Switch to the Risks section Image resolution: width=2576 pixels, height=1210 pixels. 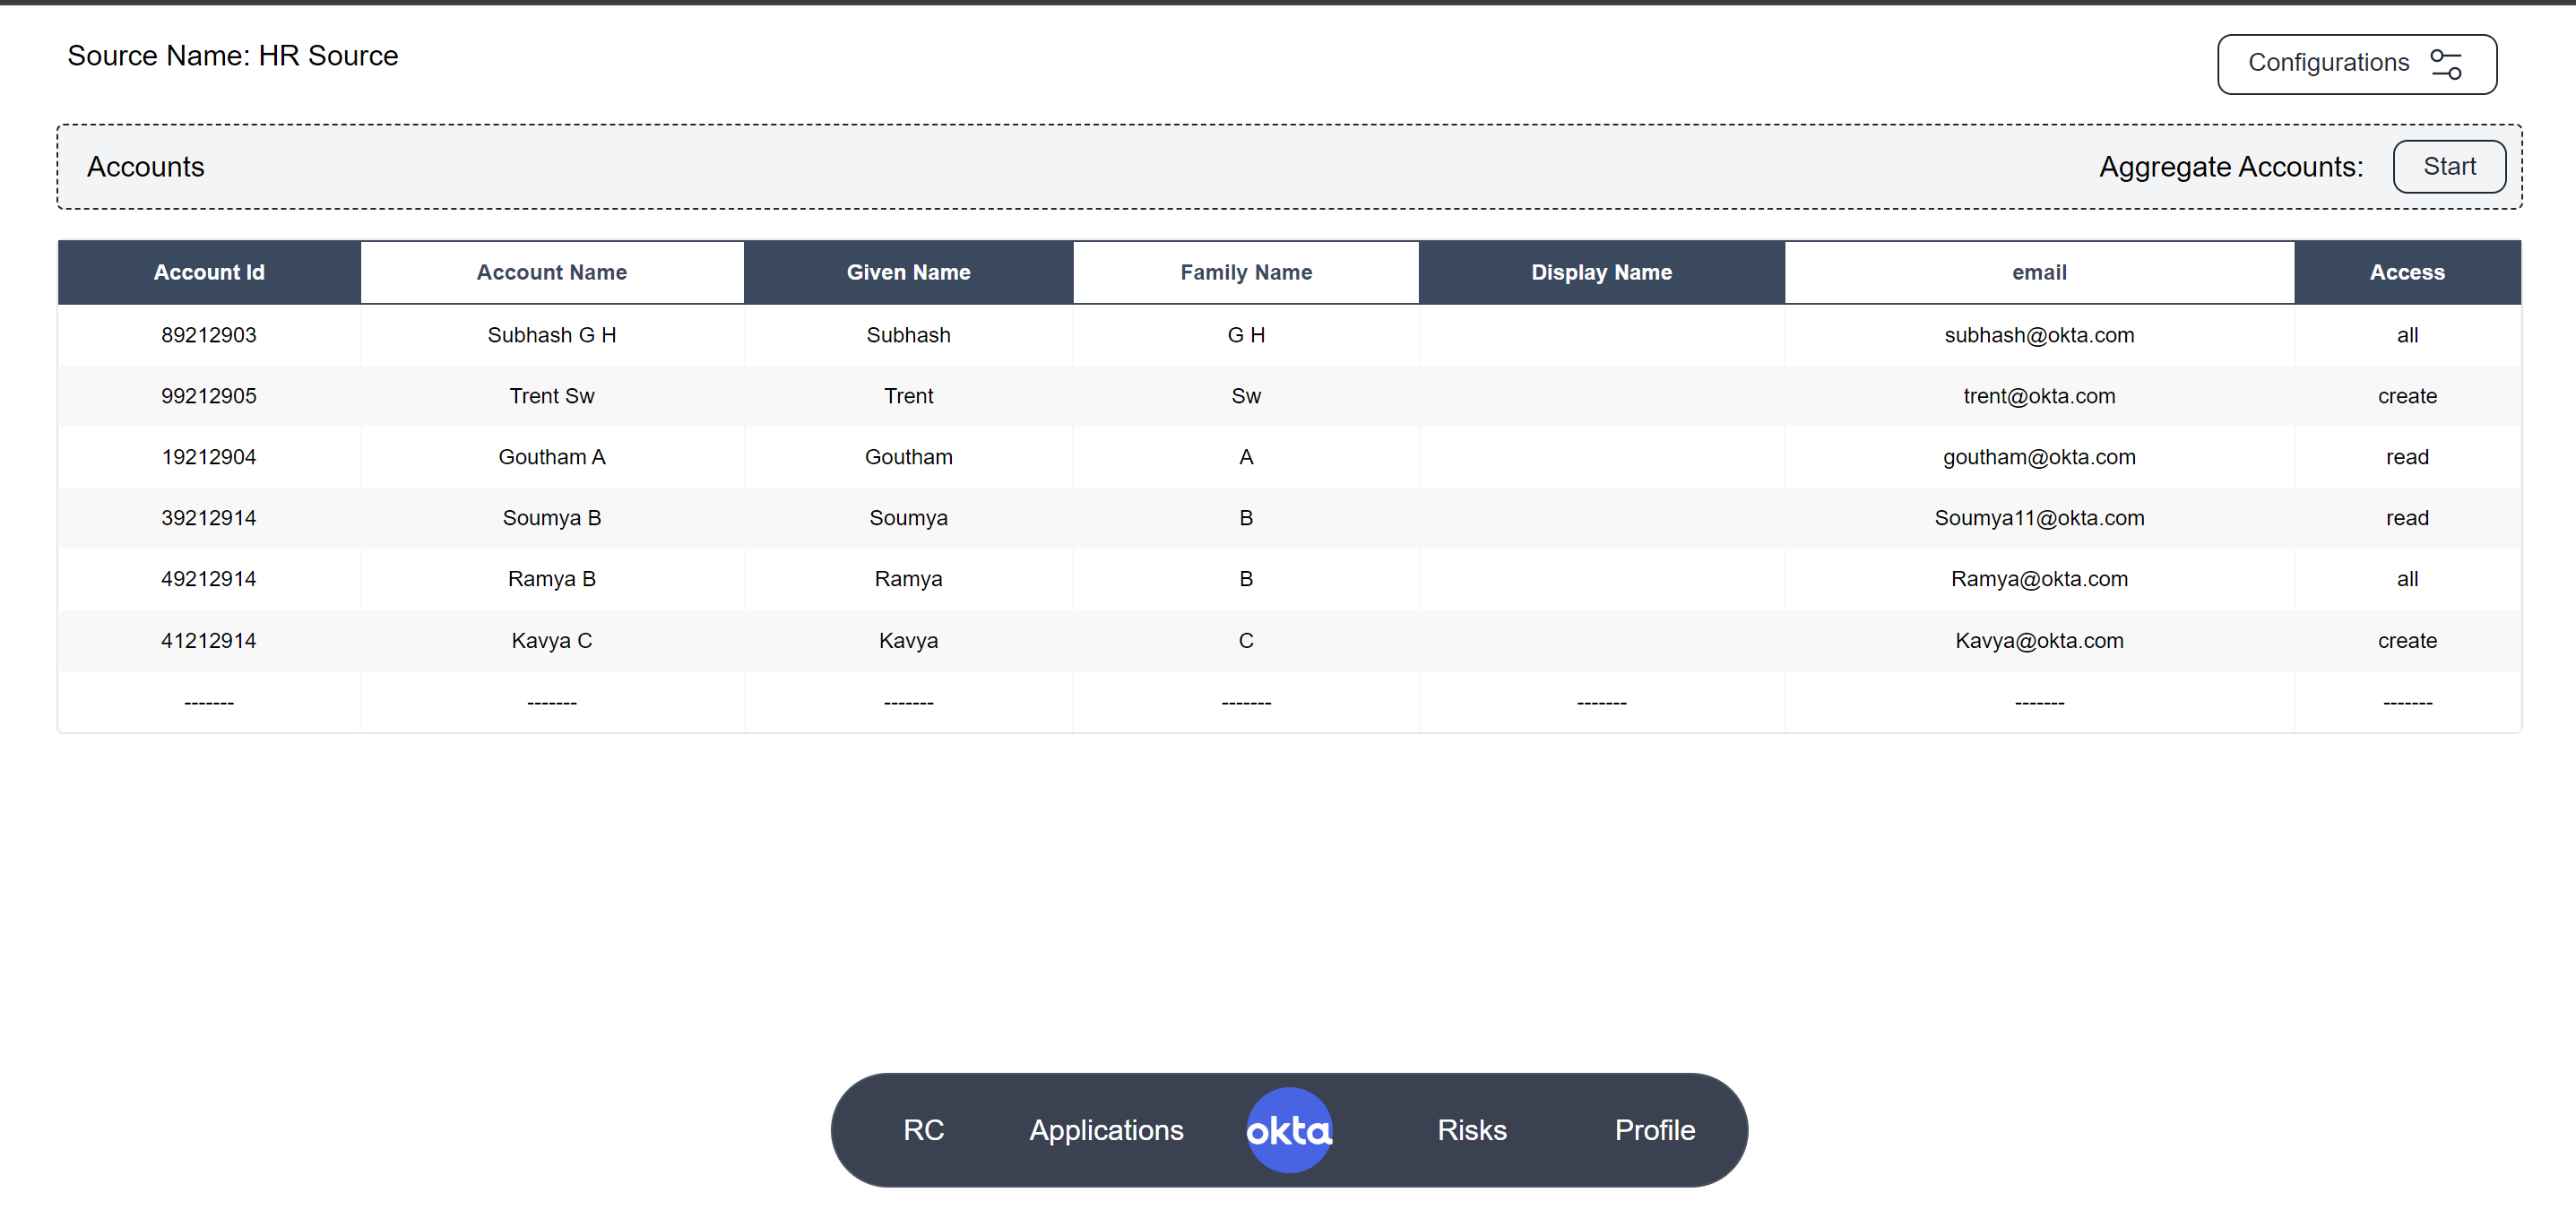point(1471,1130)
